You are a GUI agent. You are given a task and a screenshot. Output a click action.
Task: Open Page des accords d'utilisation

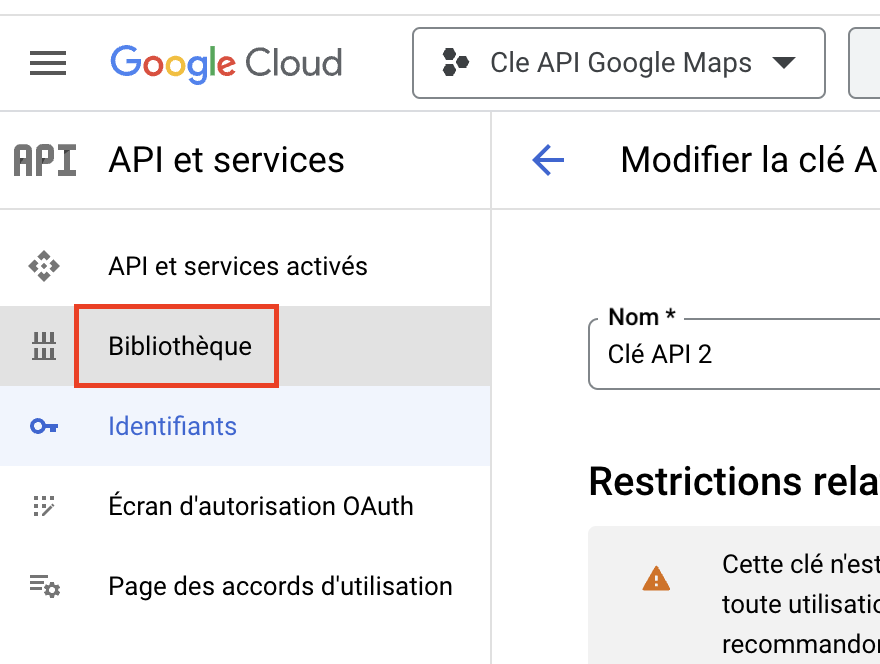click(x=280, y=586)
